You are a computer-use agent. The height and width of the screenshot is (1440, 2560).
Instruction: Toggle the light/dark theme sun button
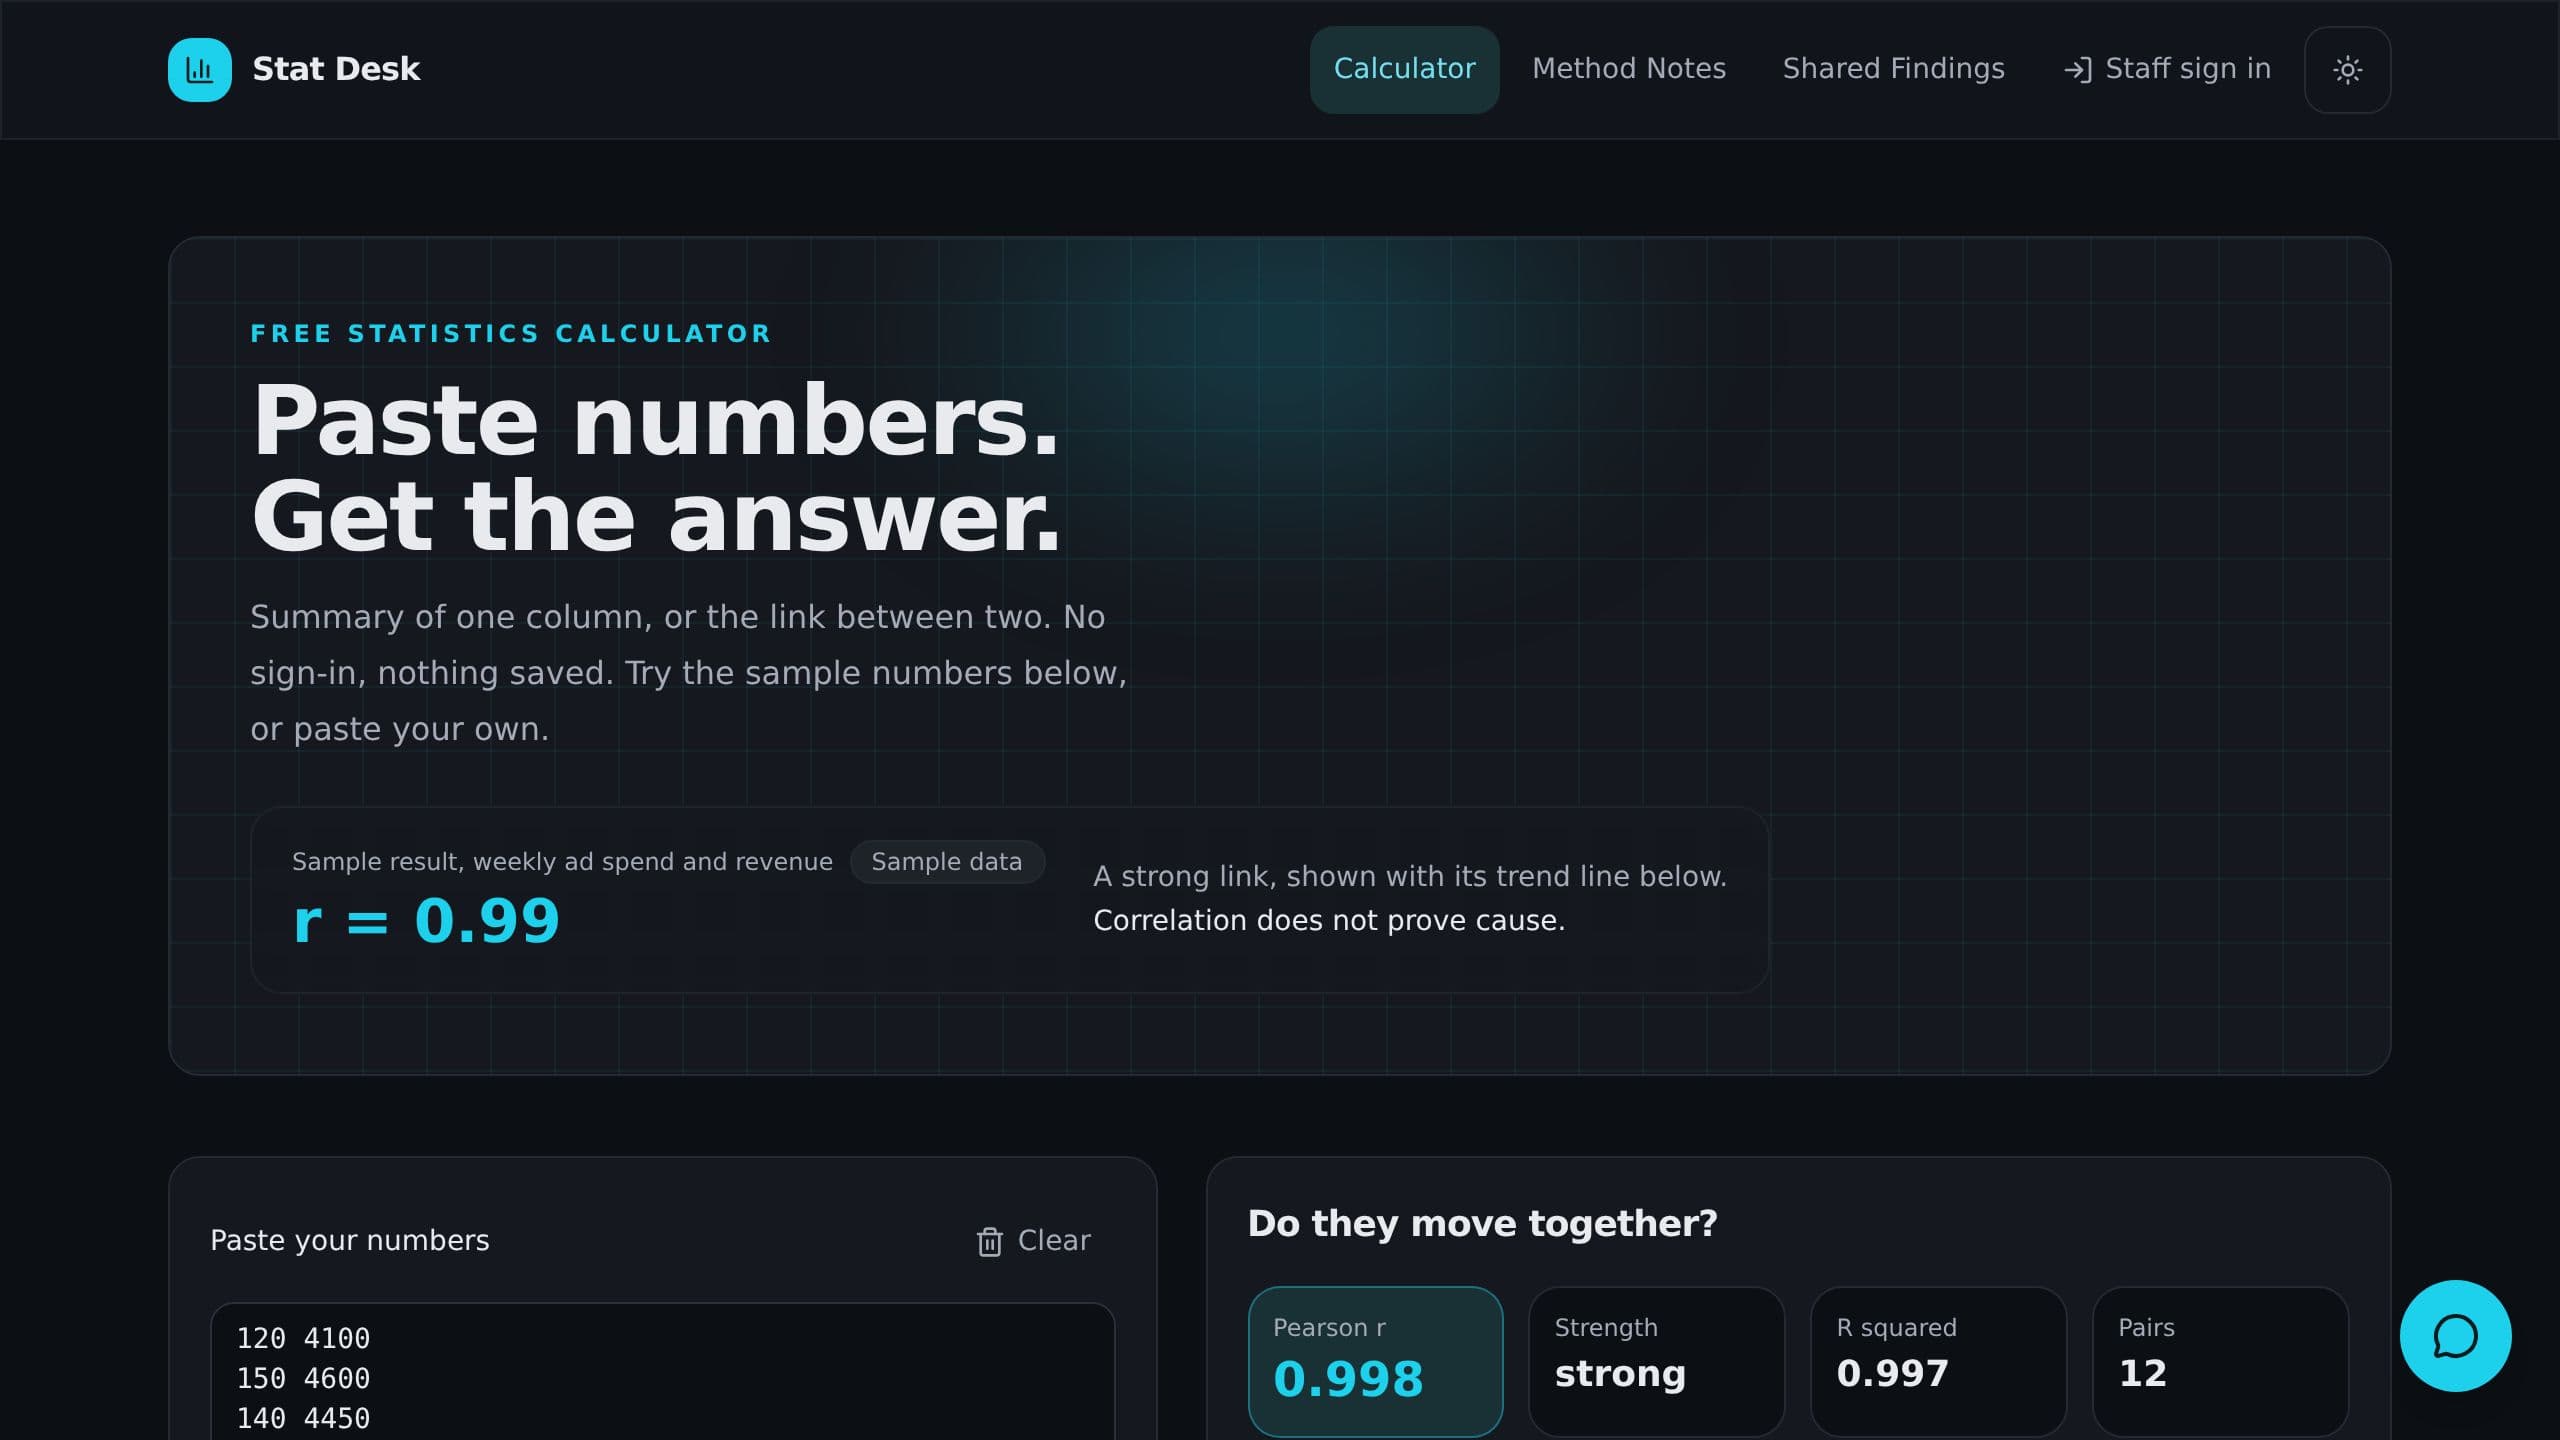[2347, 70]
